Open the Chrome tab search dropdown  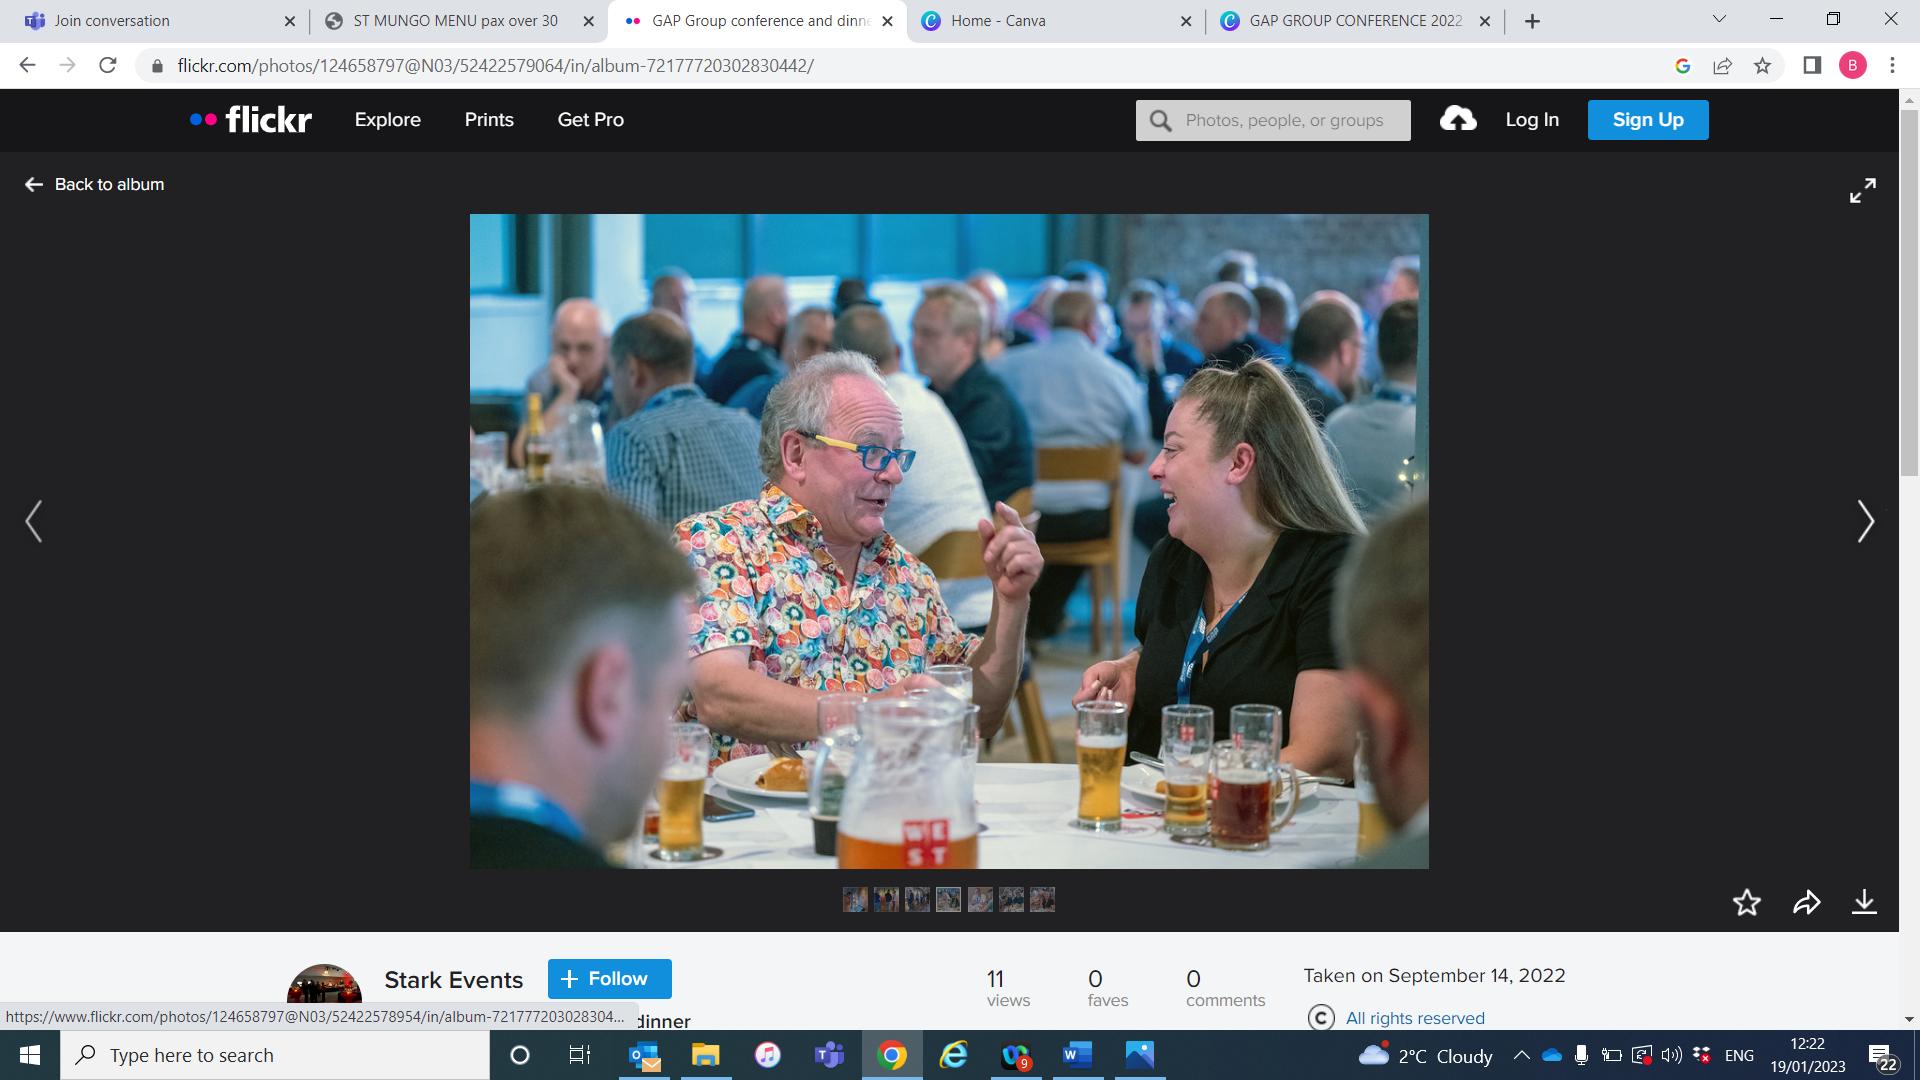tap(1720, 19)
